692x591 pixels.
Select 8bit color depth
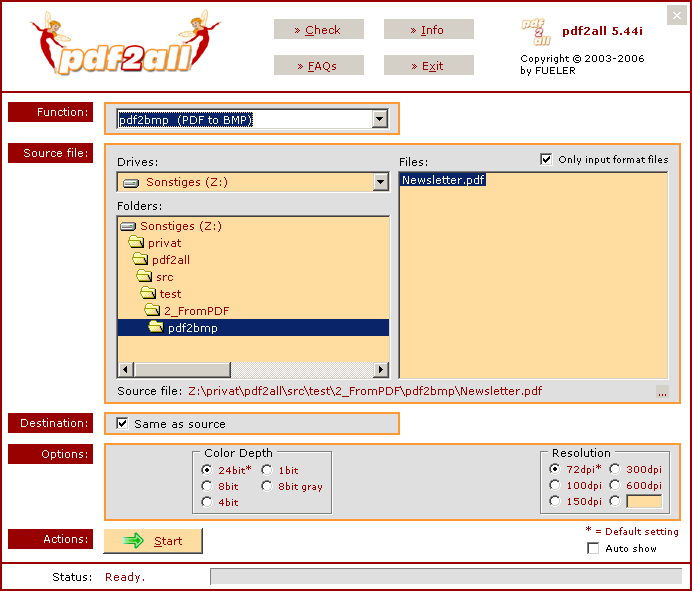[207, 486]
